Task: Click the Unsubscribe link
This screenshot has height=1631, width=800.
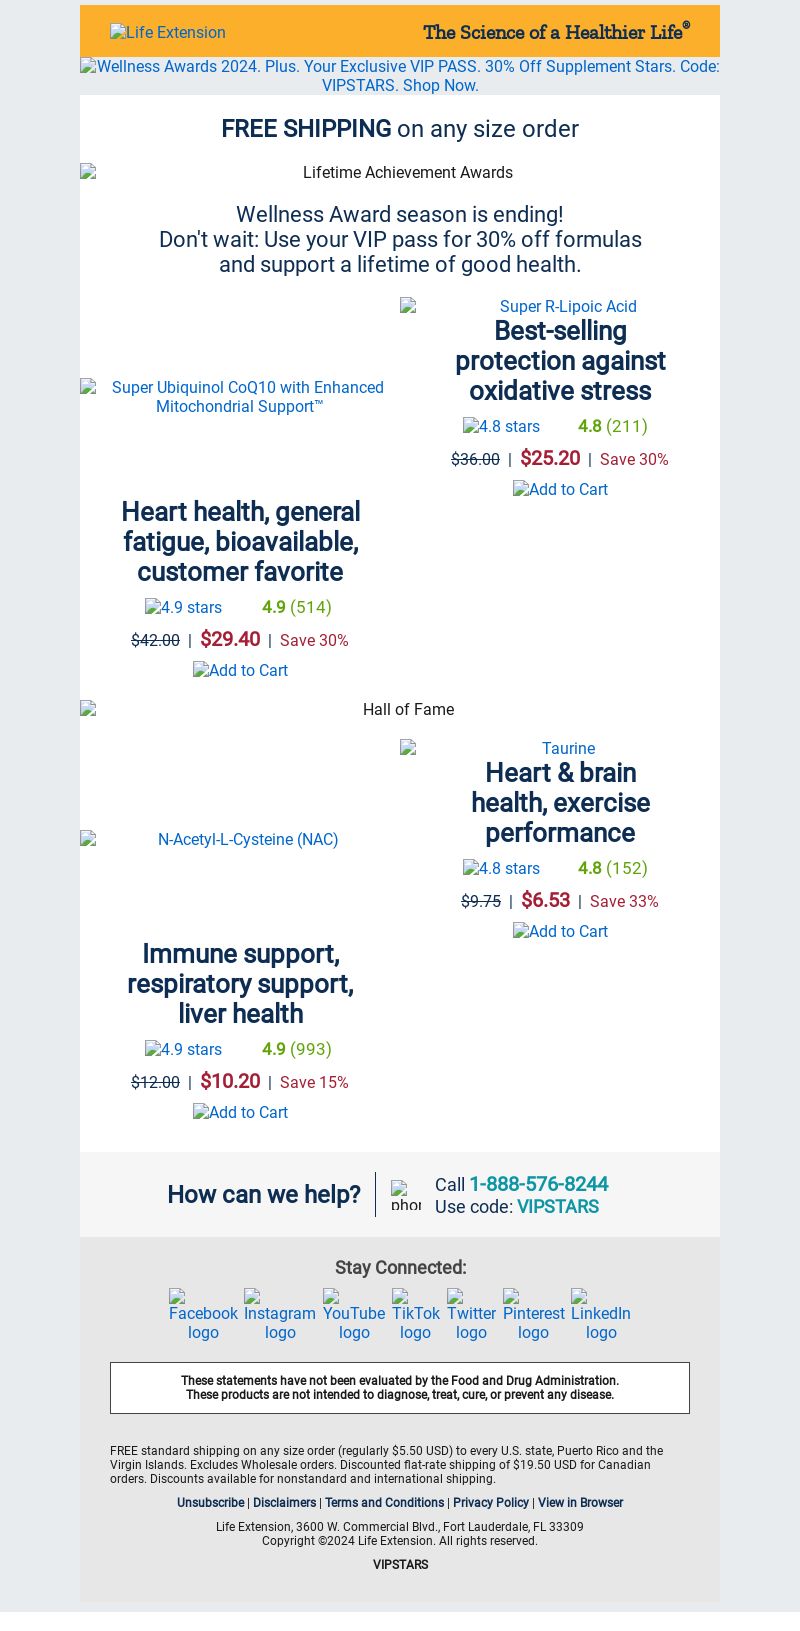Action: click(210, 1503)
